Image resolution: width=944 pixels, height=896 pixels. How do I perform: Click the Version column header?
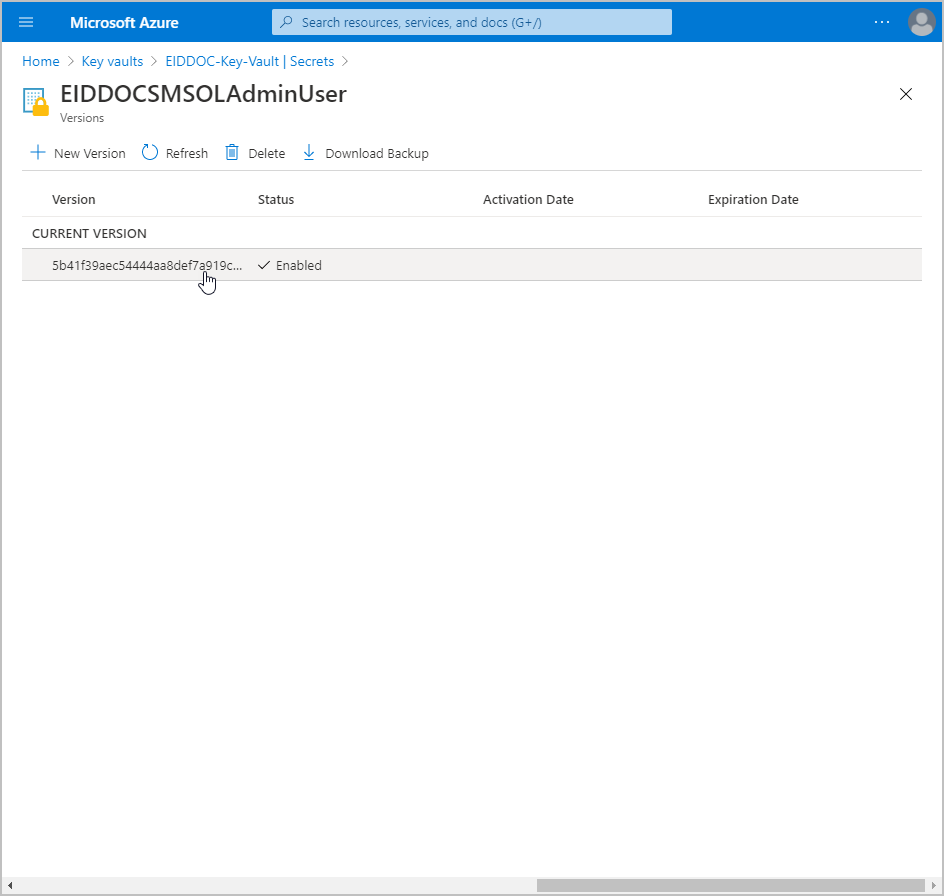pyautogui.click(x=74, y=199)
